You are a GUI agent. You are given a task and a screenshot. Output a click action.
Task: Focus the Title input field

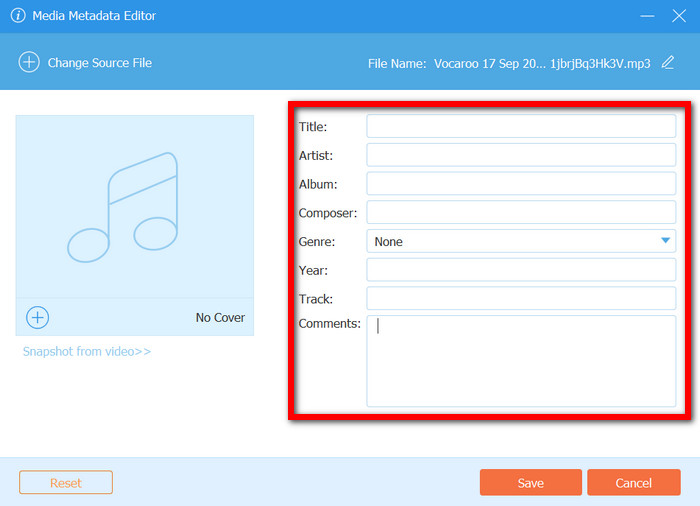[521, 126]
